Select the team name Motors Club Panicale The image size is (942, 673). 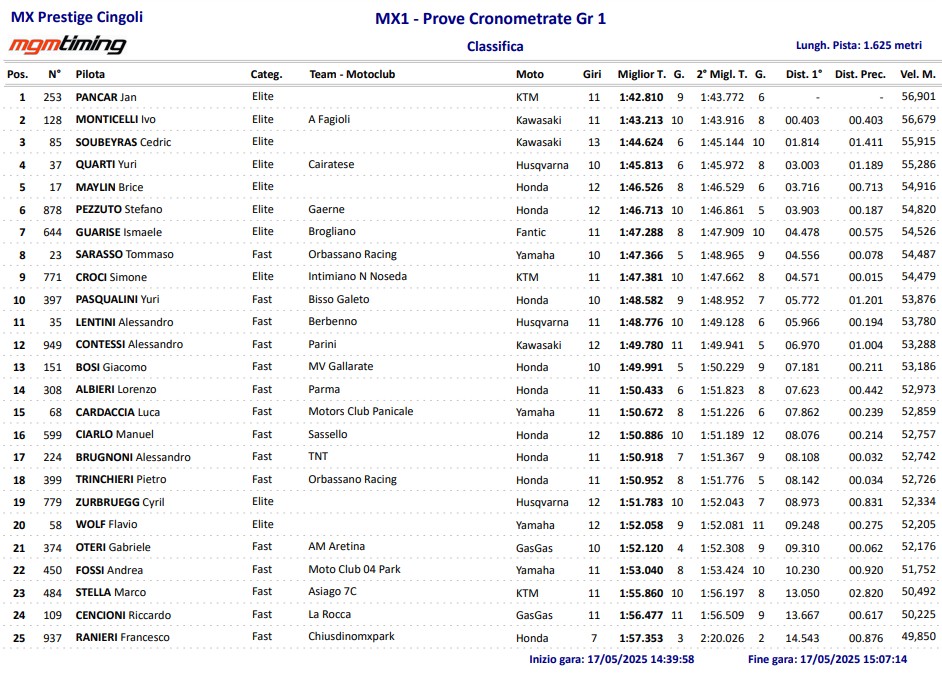click(360, 412)
